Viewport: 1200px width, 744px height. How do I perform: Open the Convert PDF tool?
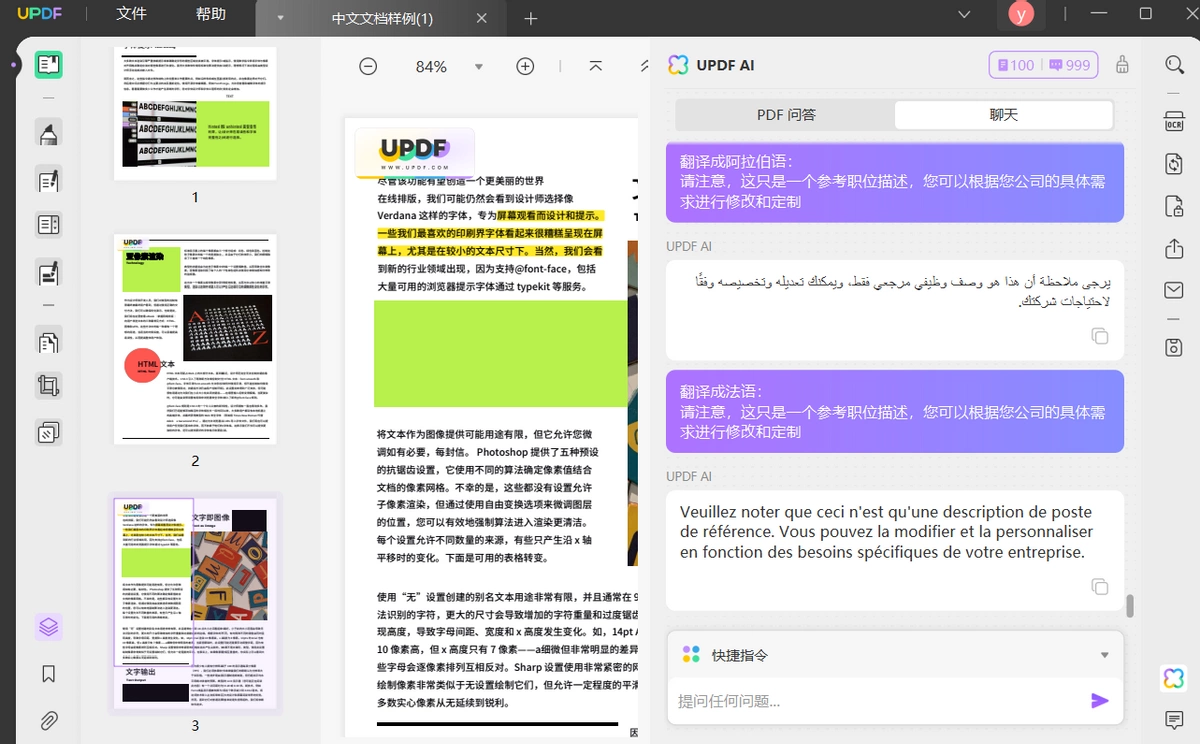(x=1174, y=164)
